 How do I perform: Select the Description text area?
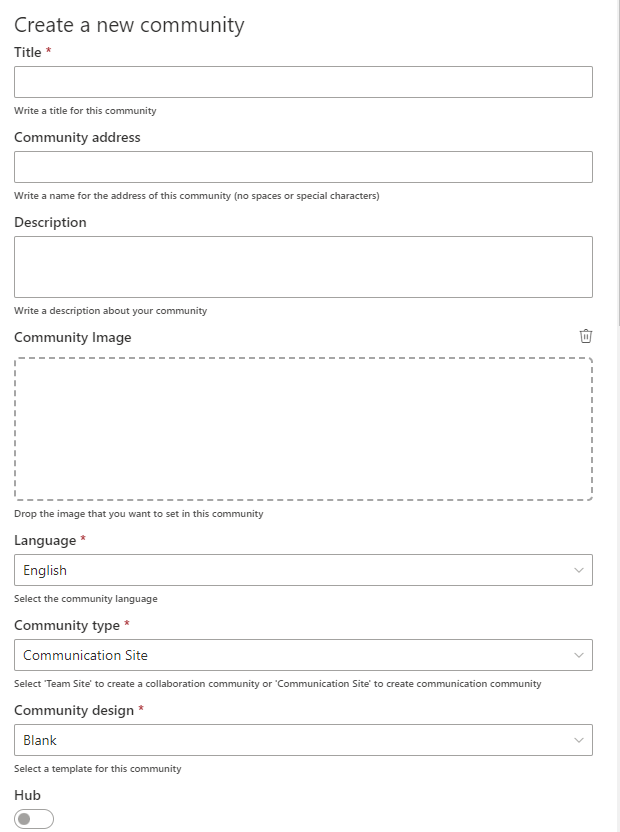pyautogui.click(x=303, y=267)
